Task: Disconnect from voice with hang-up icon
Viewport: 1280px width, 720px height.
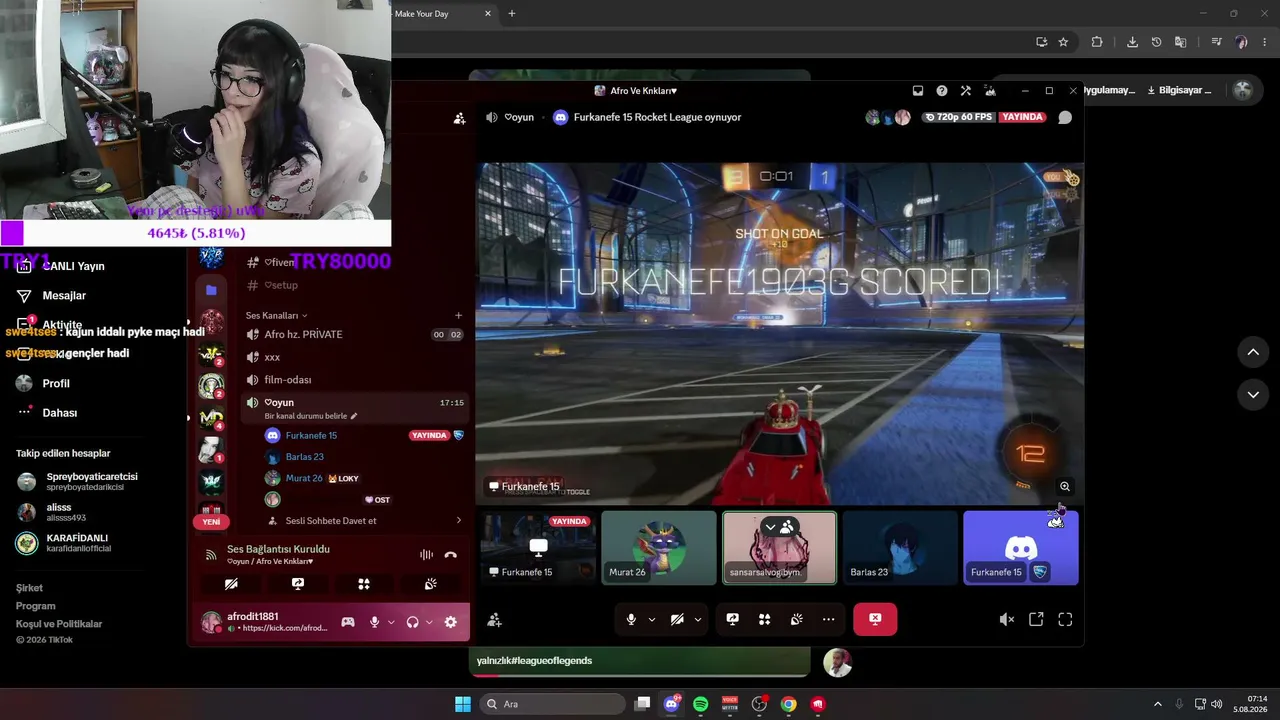Action: point(451,555)
